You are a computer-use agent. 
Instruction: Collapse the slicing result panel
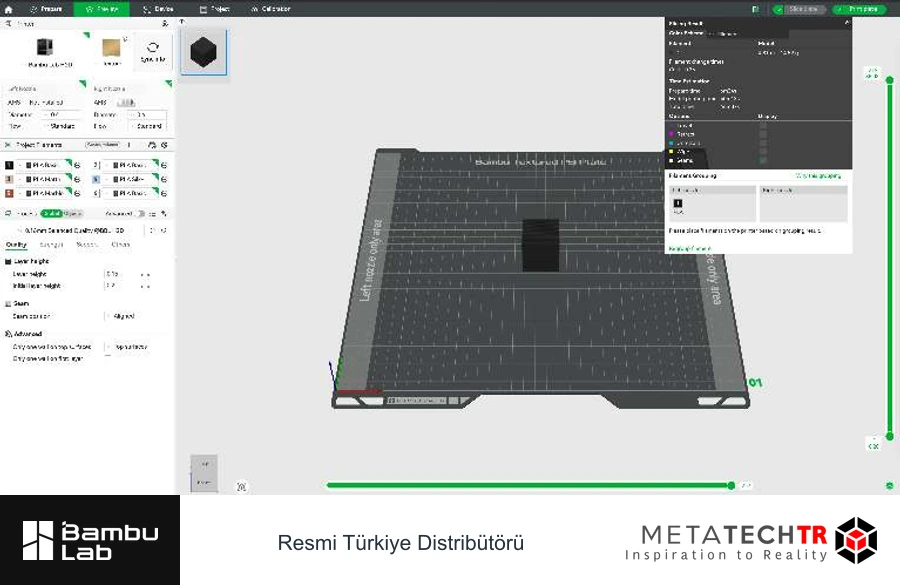click(847, 23)
